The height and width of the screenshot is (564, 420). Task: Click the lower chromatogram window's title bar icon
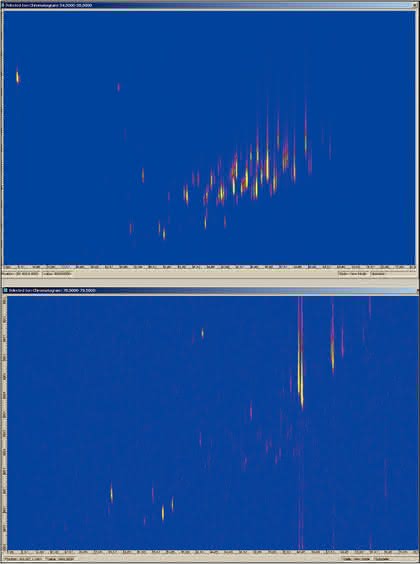point(5,290)
